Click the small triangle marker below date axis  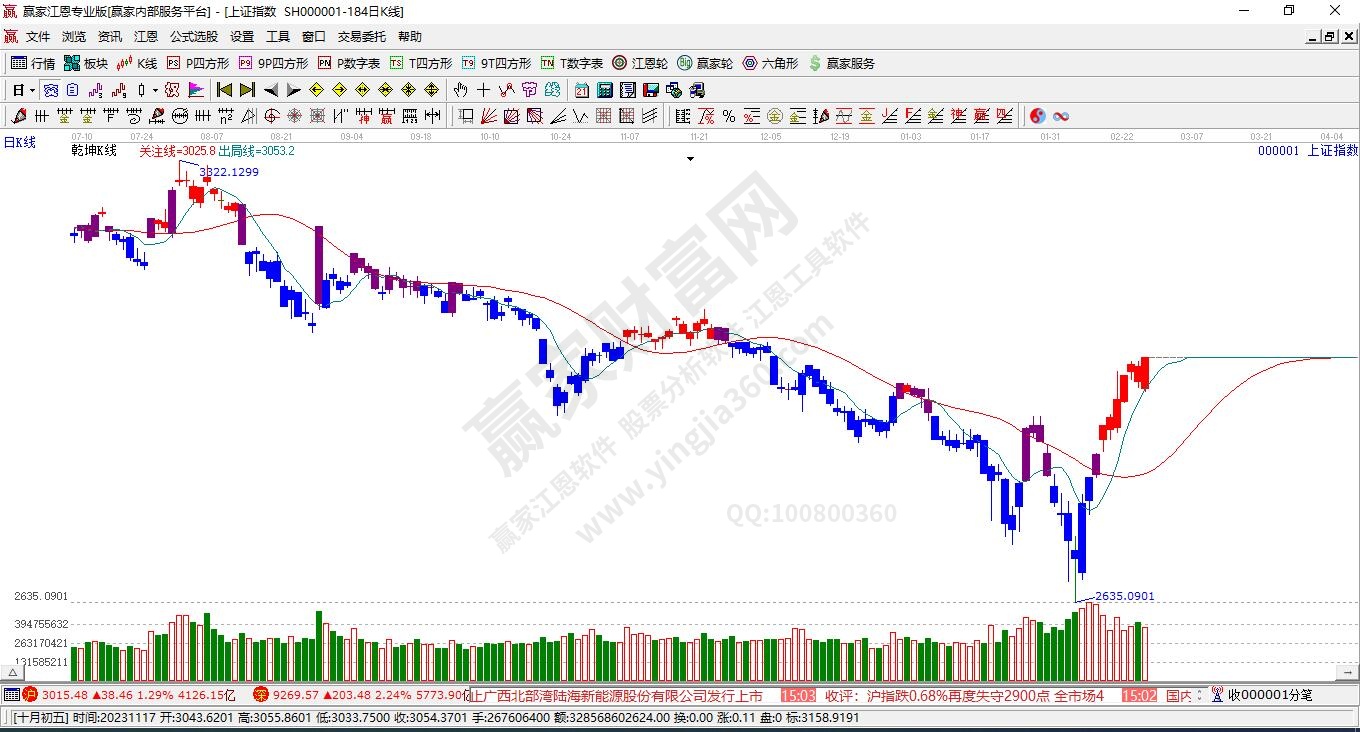(x=690, y=158)
